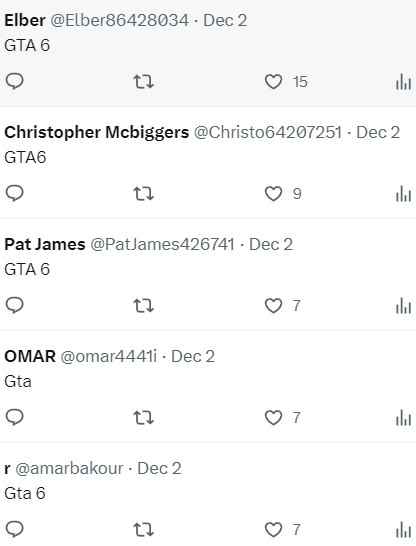
Task: Like Pat James' tweet
Action: click(273, 306)
